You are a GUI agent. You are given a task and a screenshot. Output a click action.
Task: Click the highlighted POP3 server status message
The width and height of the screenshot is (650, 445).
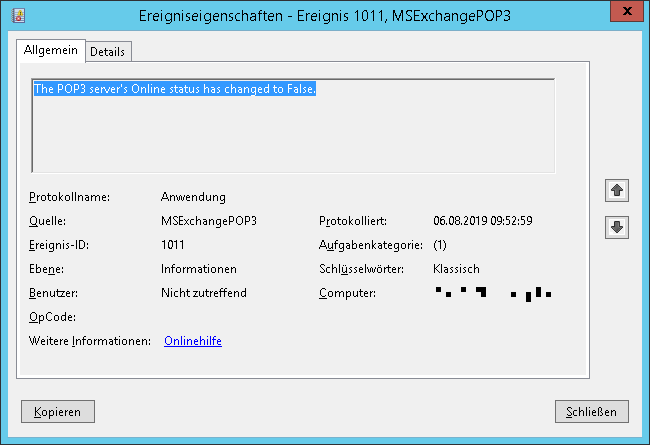pyautogui.click(x=175, y=89)
